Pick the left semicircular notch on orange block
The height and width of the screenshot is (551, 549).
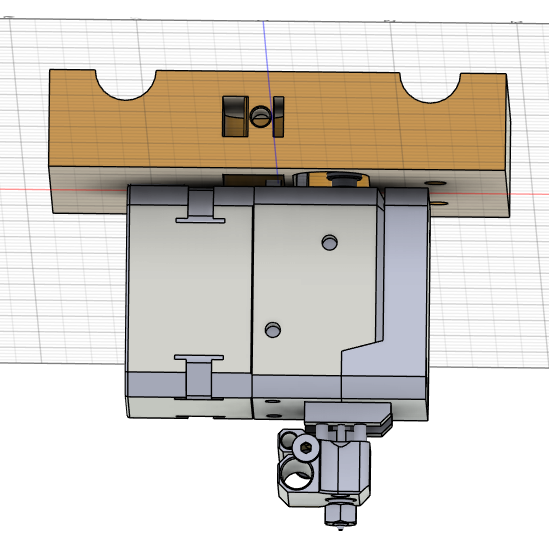coord(126,84)
